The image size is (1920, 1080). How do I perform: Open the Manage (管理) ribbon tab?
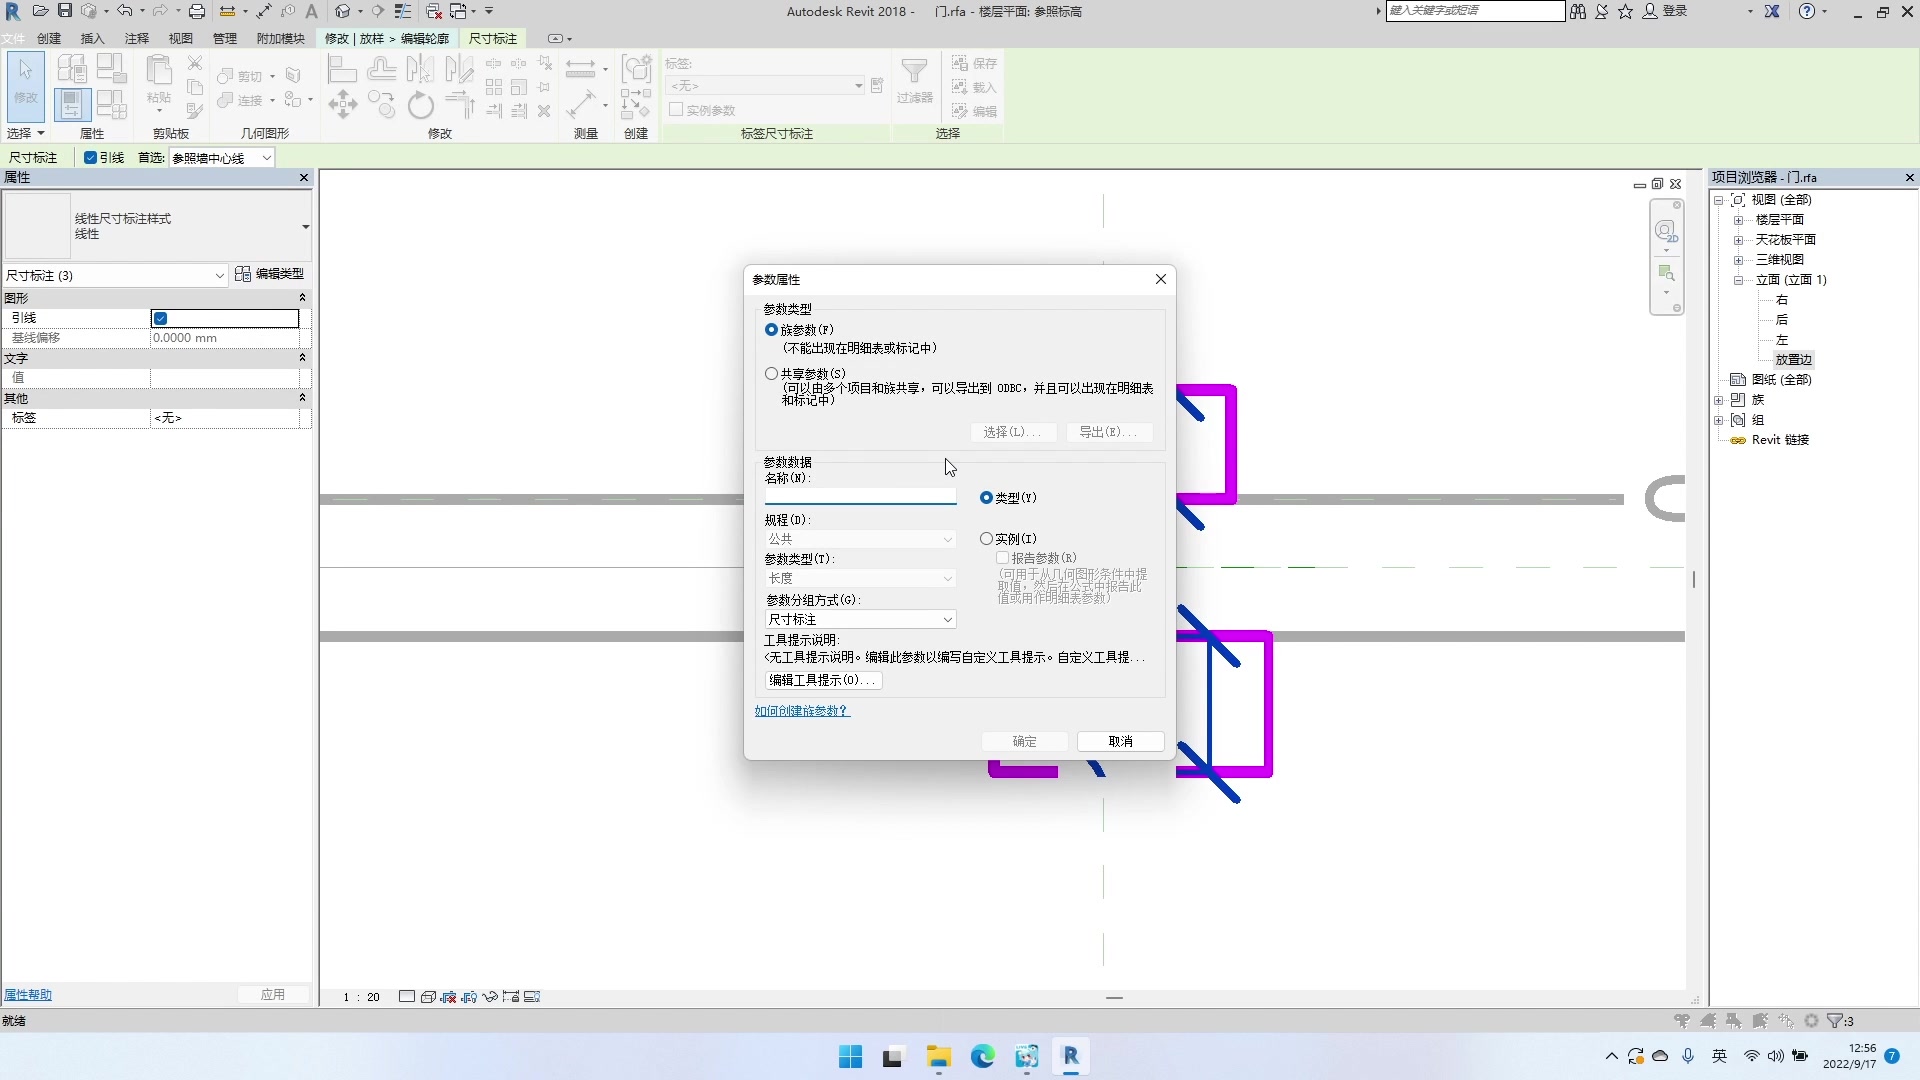click(x=225, y=38)
